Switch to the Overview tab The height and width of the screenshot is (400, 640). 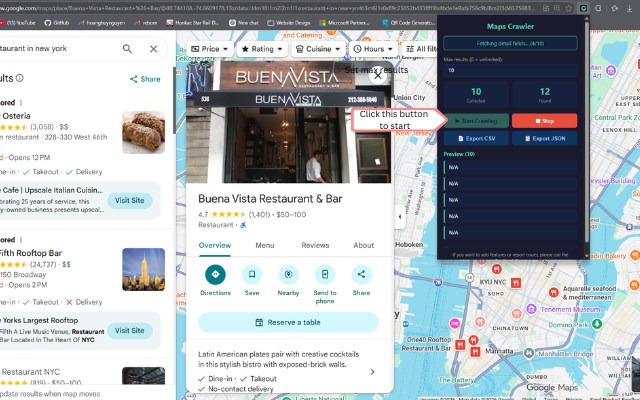[x=215, y=245]
